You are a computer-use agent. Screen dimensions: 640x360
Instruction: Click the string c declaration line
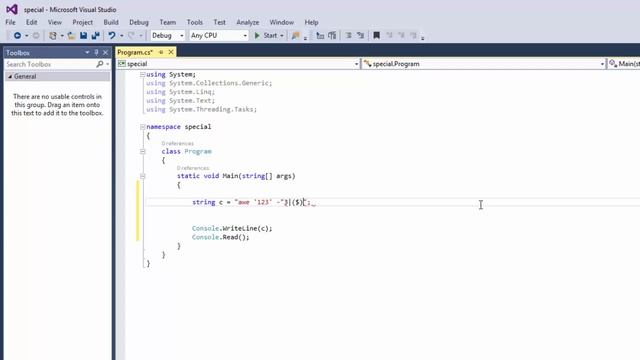click(251, 202)
